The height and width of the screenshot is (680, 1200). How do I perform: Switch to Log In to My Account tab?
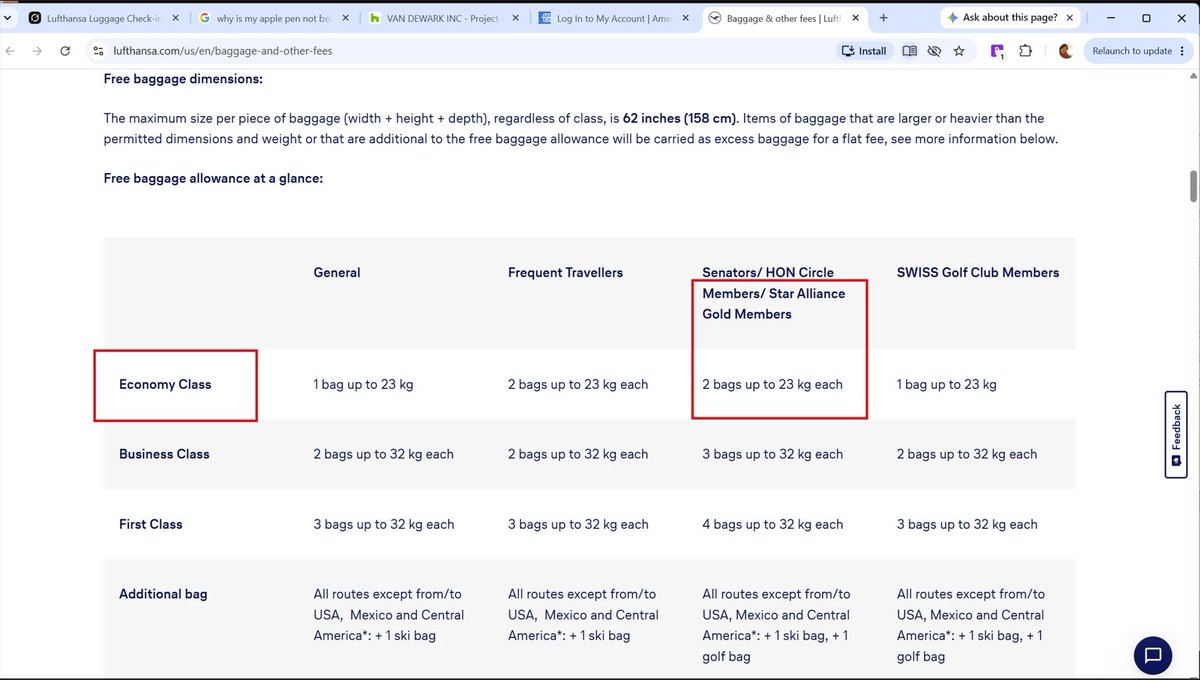click(x=614, y=18)
